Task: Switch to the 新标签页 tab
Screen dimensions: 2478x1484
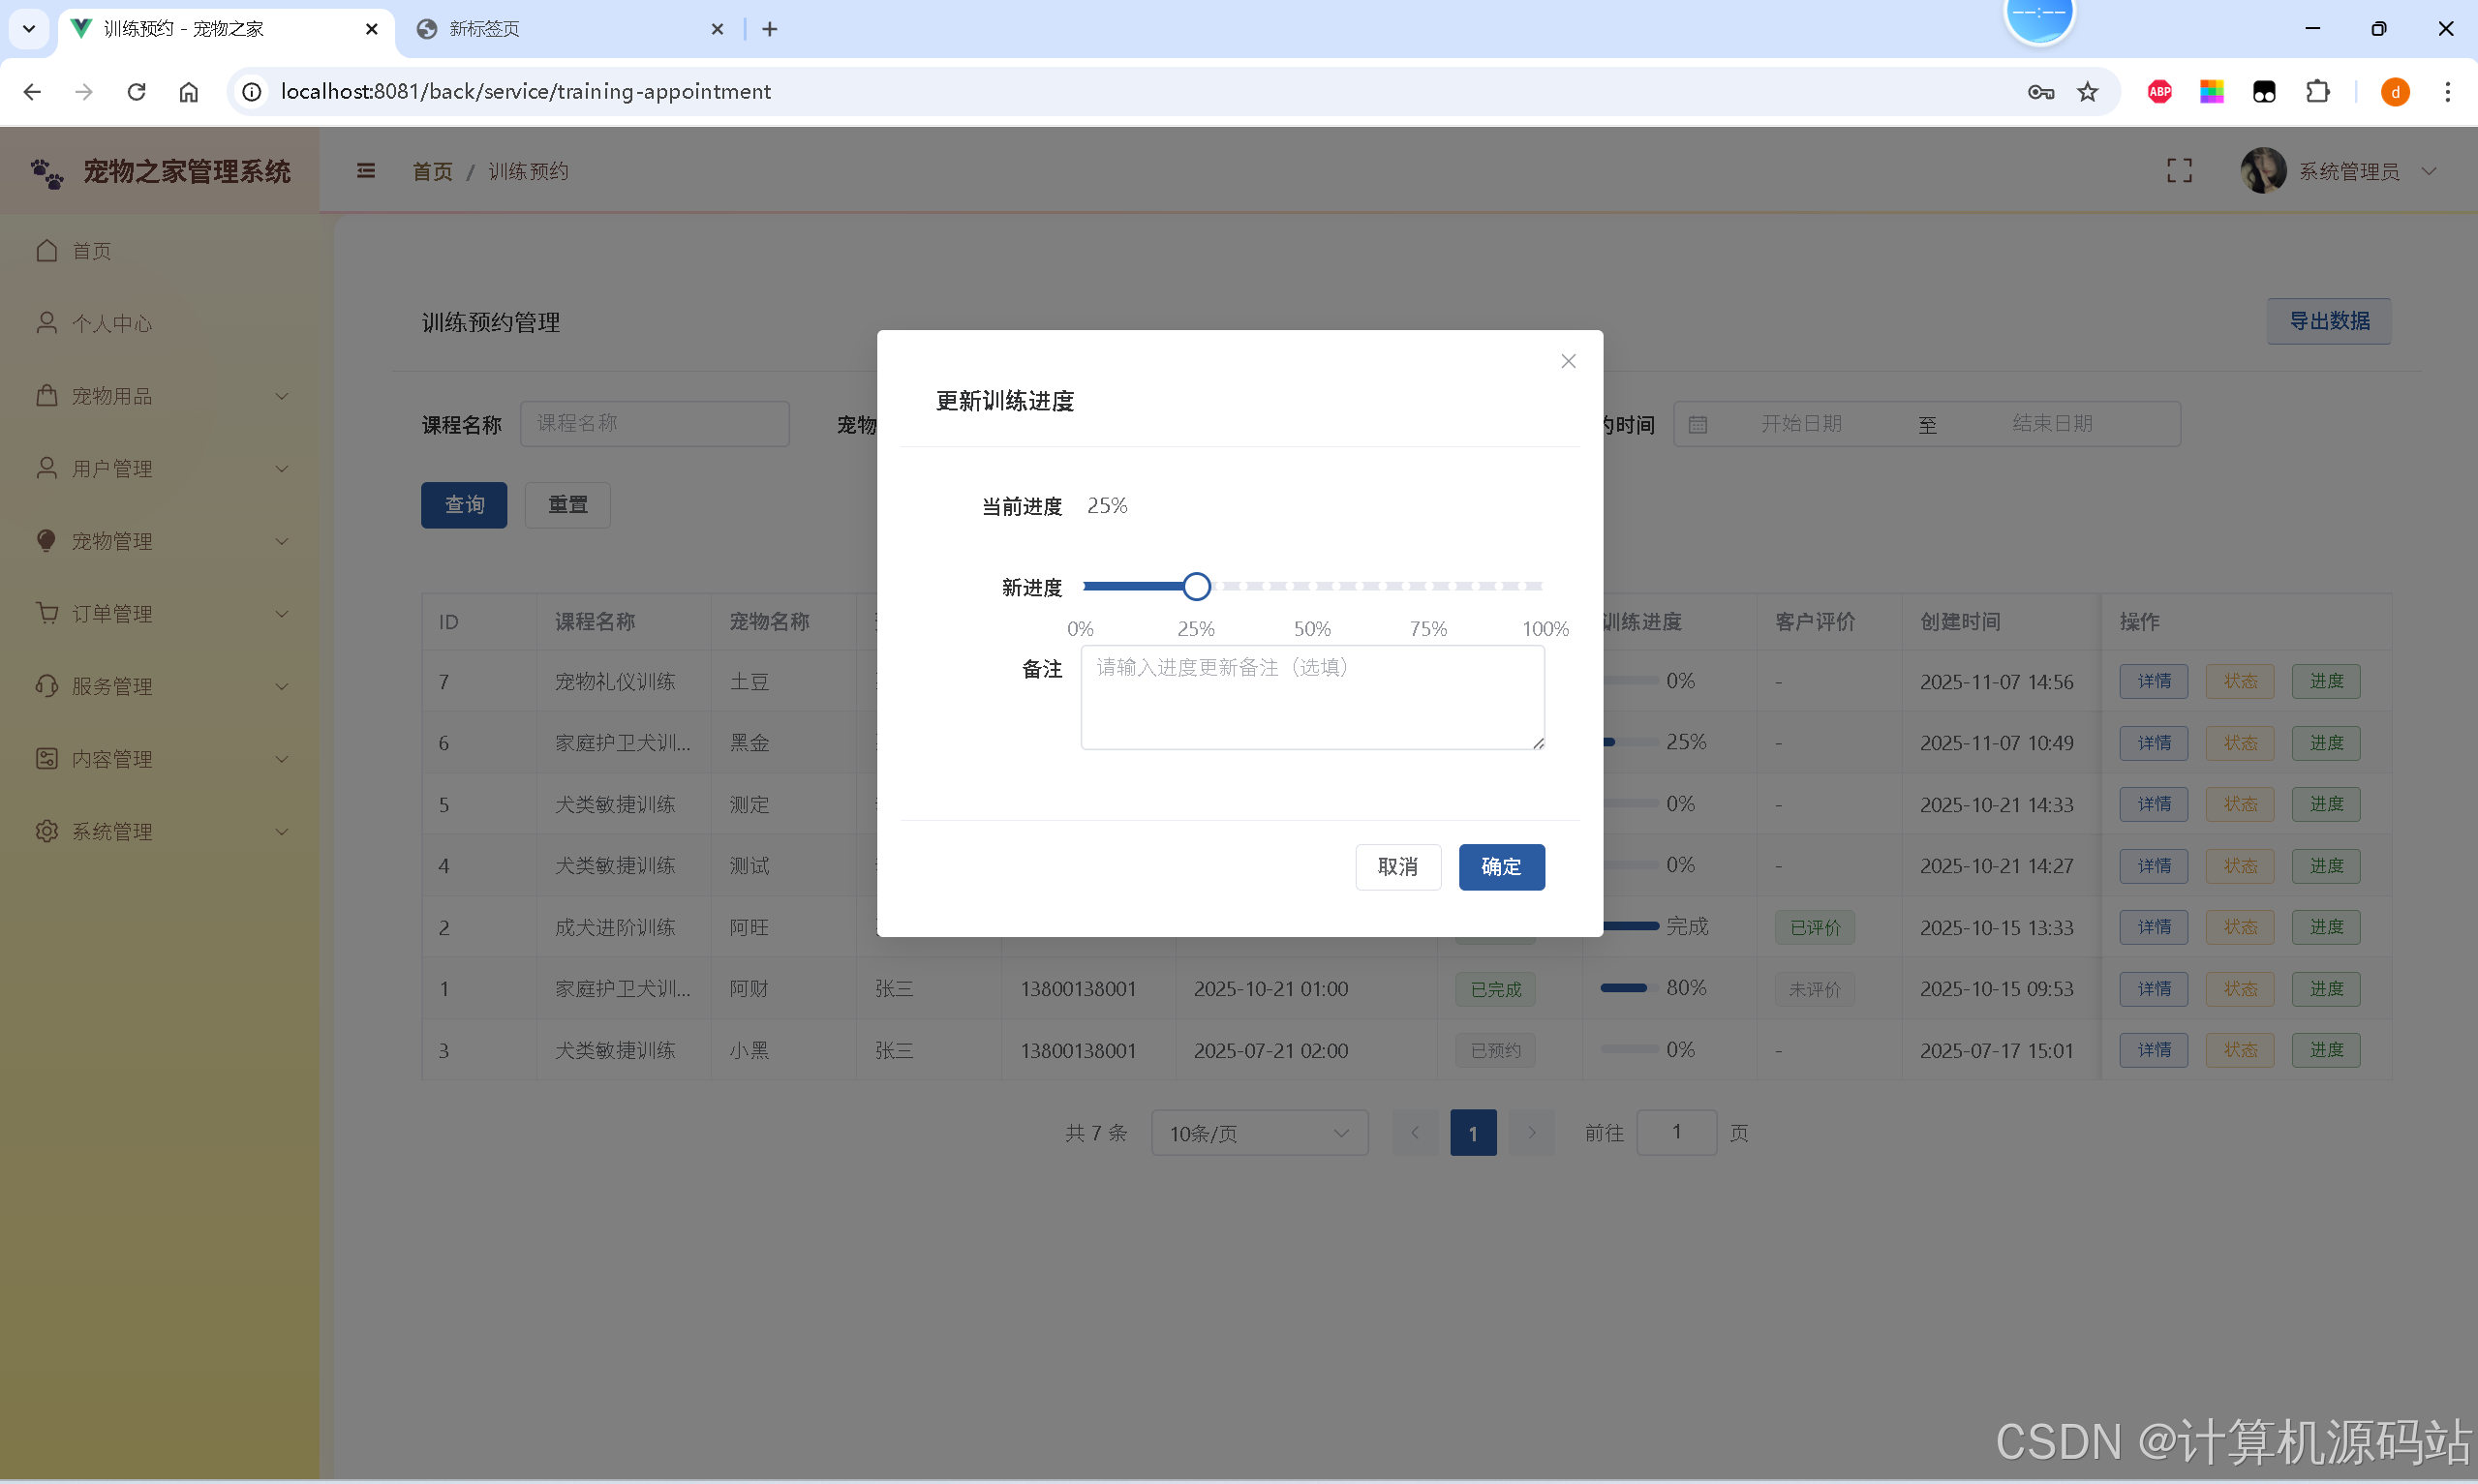Action: (570, 29)
